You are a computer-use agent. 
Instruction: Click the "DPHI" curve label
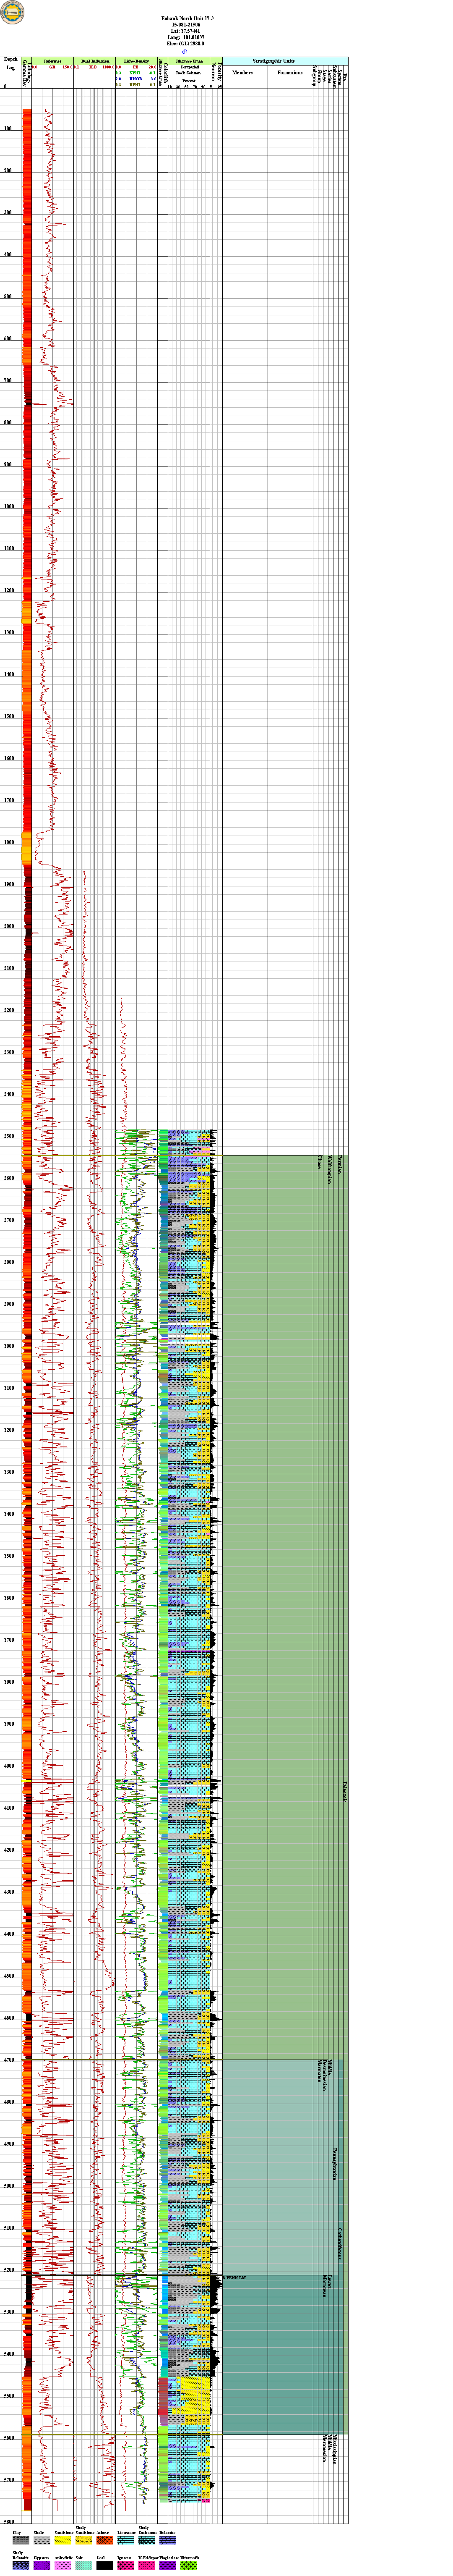[x=135, y=85]
